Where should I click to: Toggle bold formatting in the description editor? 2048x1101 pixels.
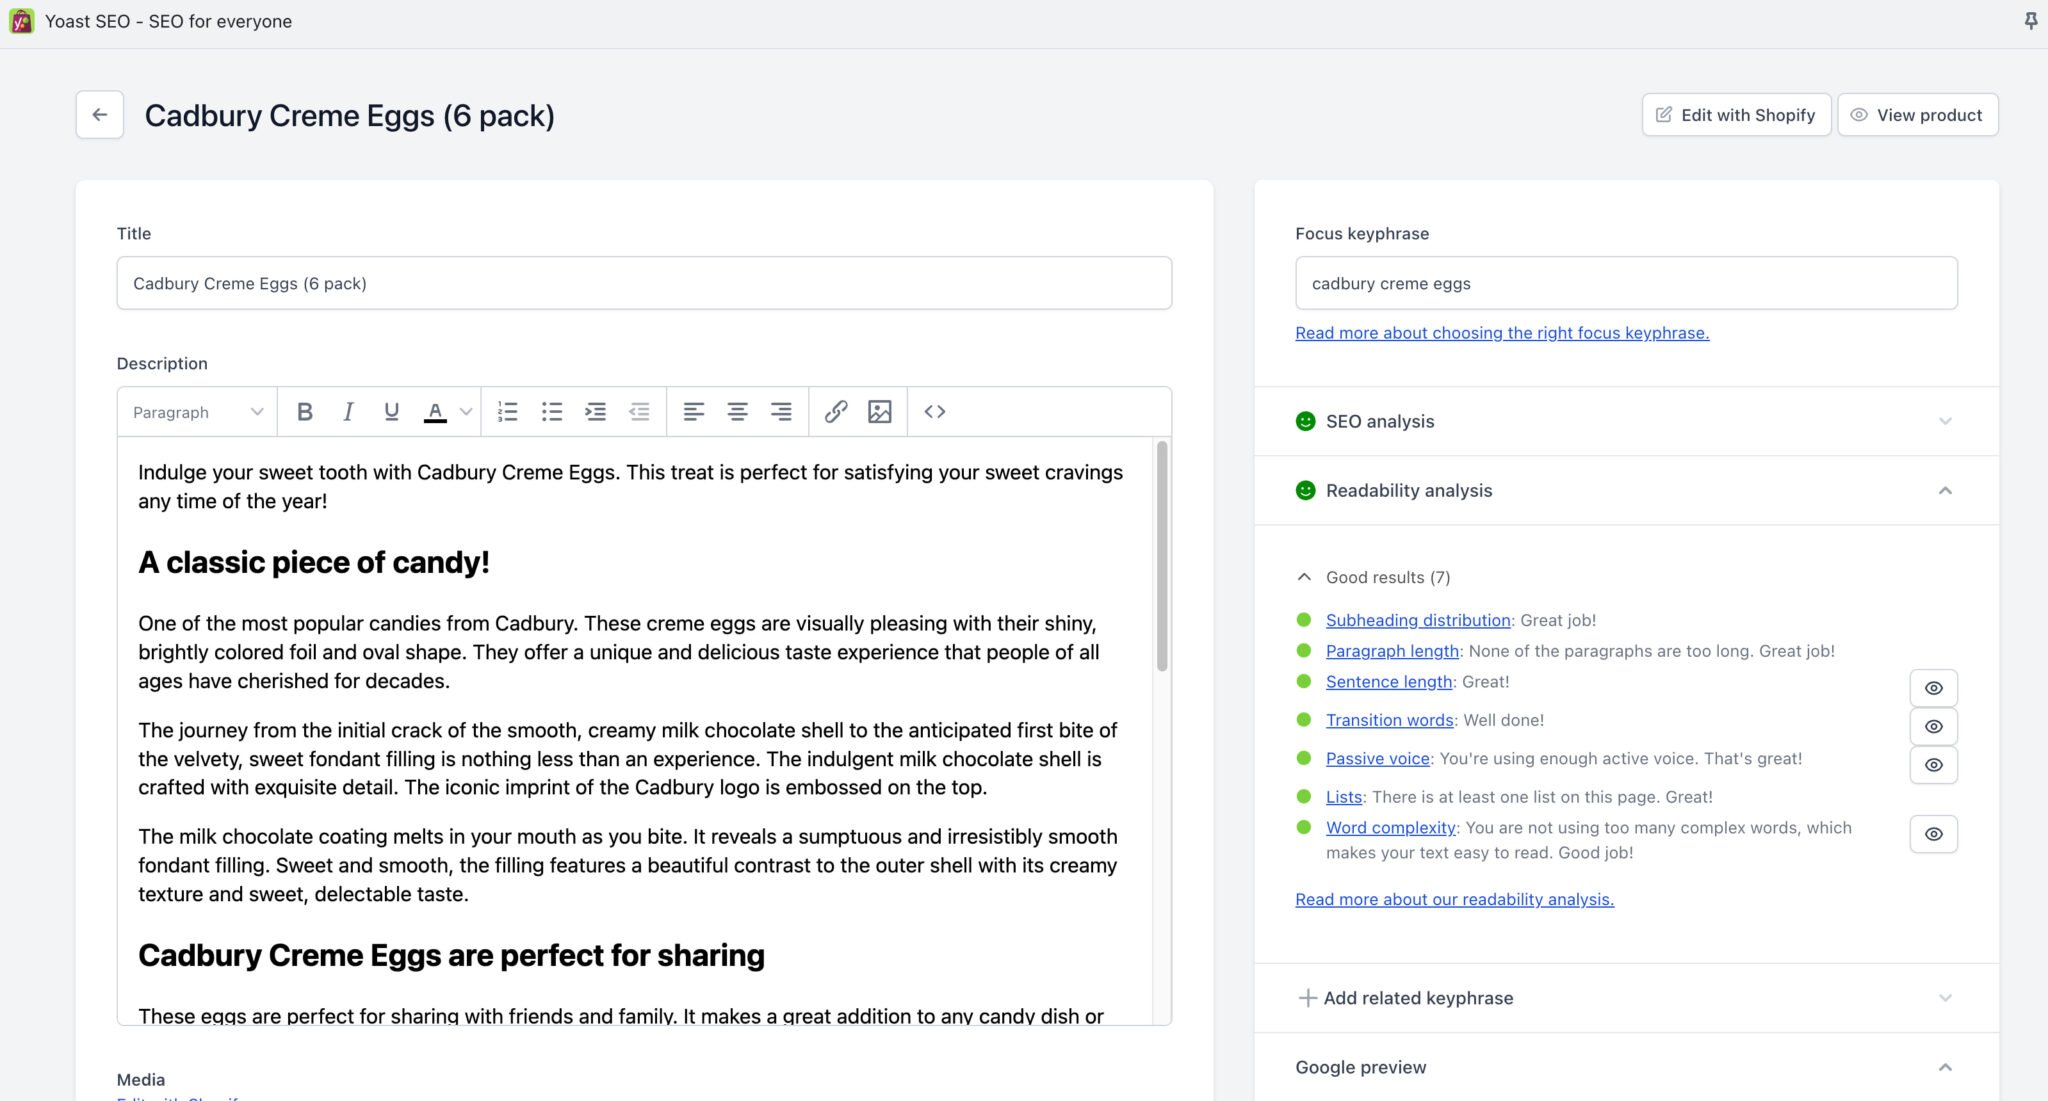tap(304, 411)
